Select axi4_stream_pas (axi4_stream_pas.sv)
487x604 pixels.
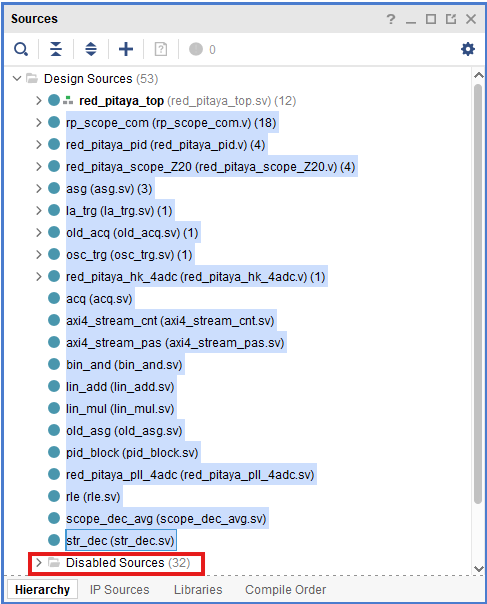click(176, 342)
